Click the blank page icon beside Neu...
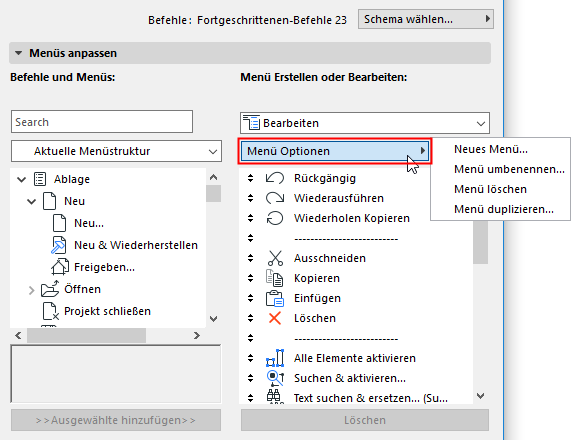The image size is (572, 440). tap(59, 223)
